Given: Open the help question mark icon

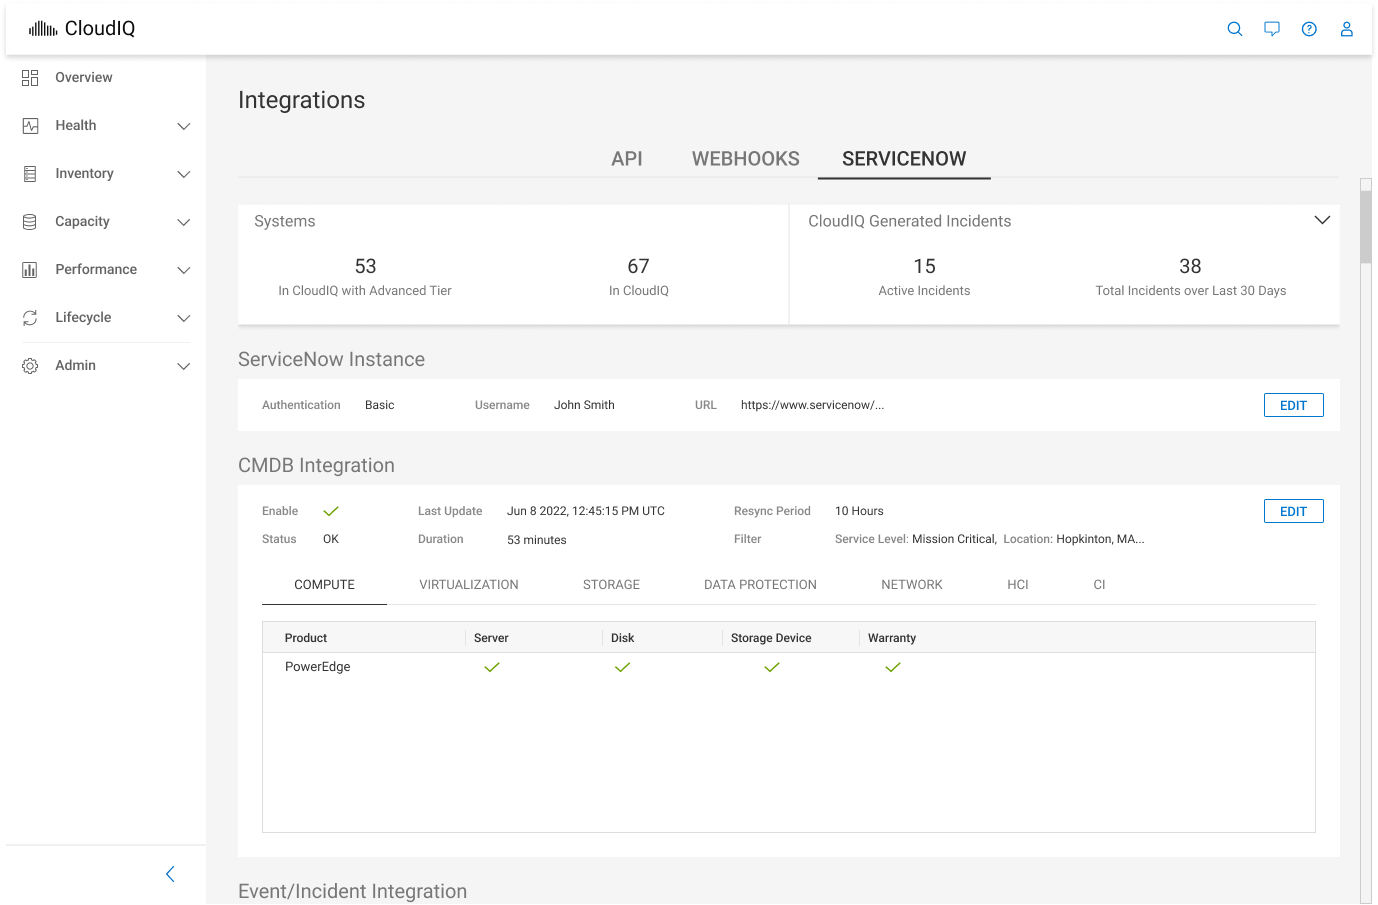Looking at the screenshot, I should click(x=1309, y=29).
